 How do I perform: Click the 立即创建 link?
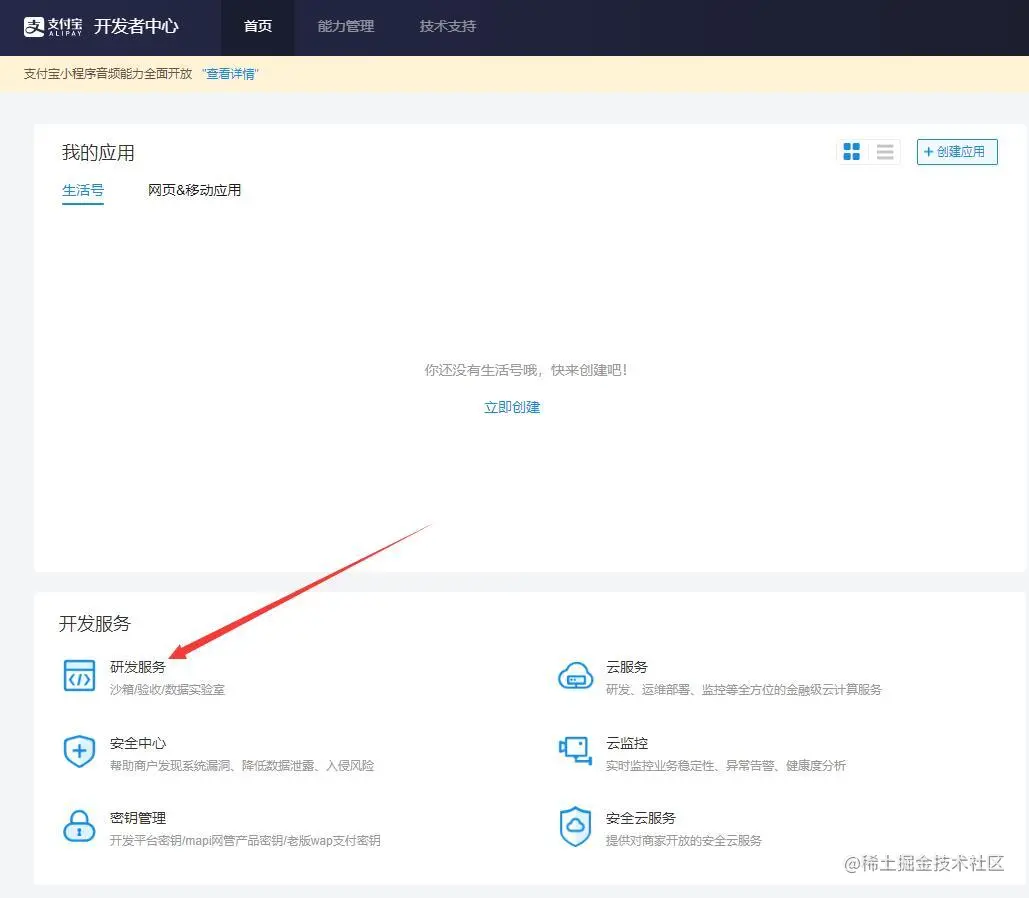[x=512, y=407]
